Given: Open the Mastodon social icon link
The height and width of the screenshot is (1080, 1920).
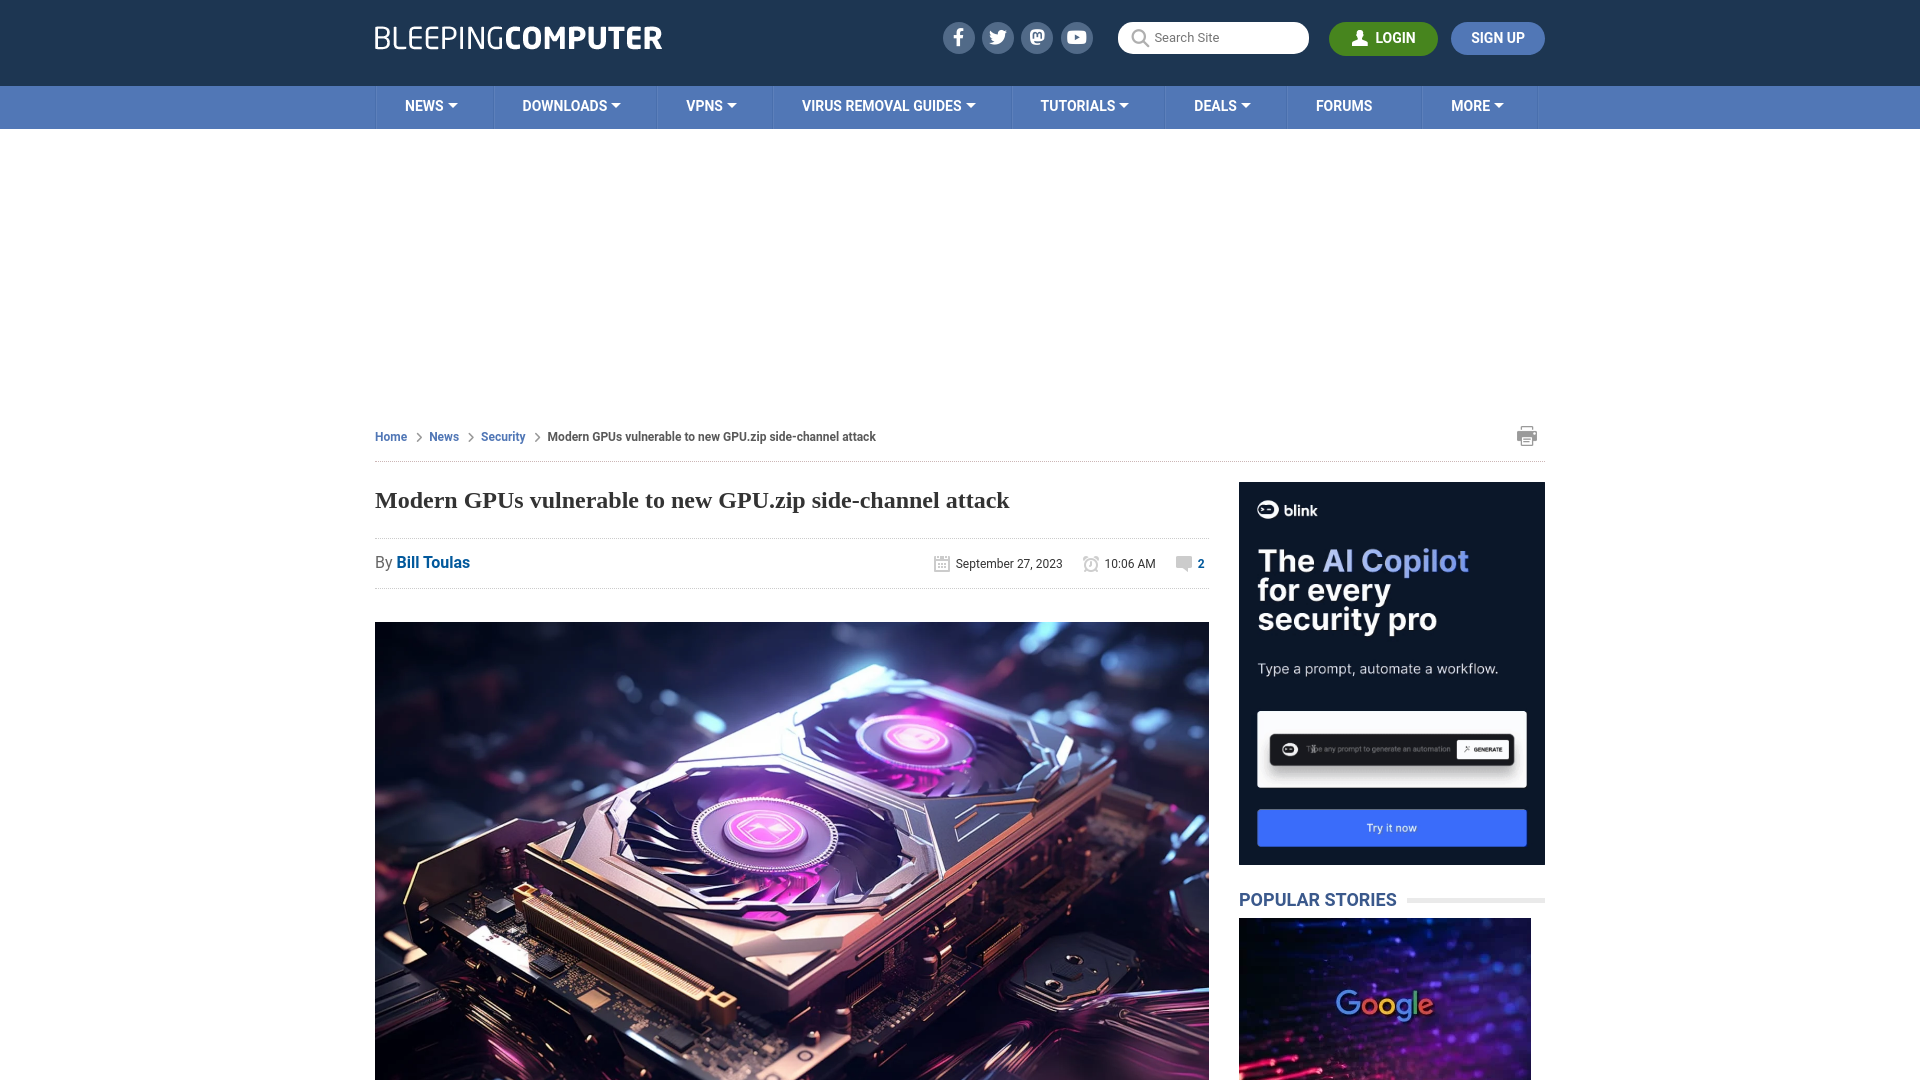Looking at the screenshot, I should [x=1036, y=37].
